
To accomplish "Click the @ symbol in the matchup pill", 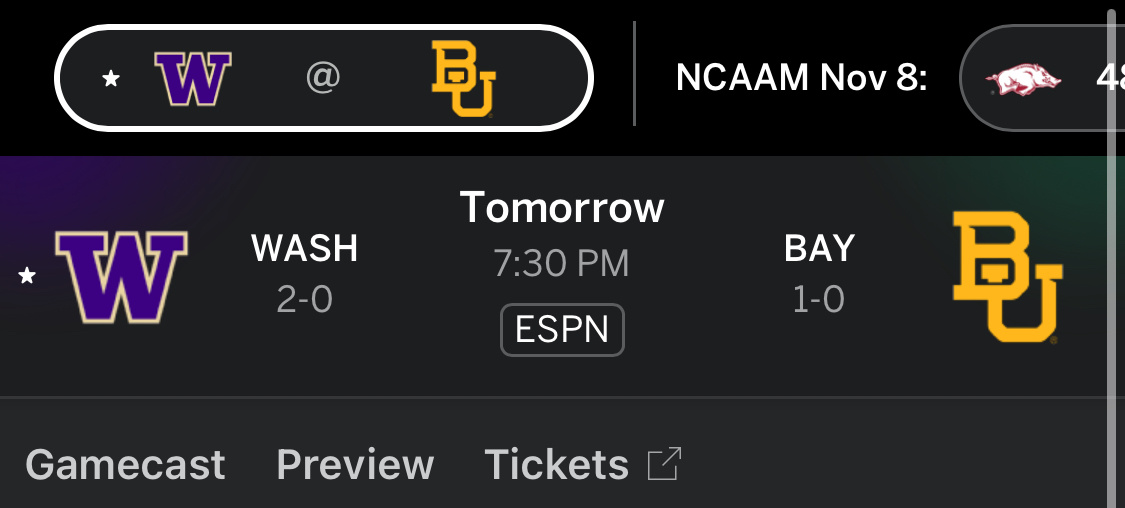I will tap(323, 78).
